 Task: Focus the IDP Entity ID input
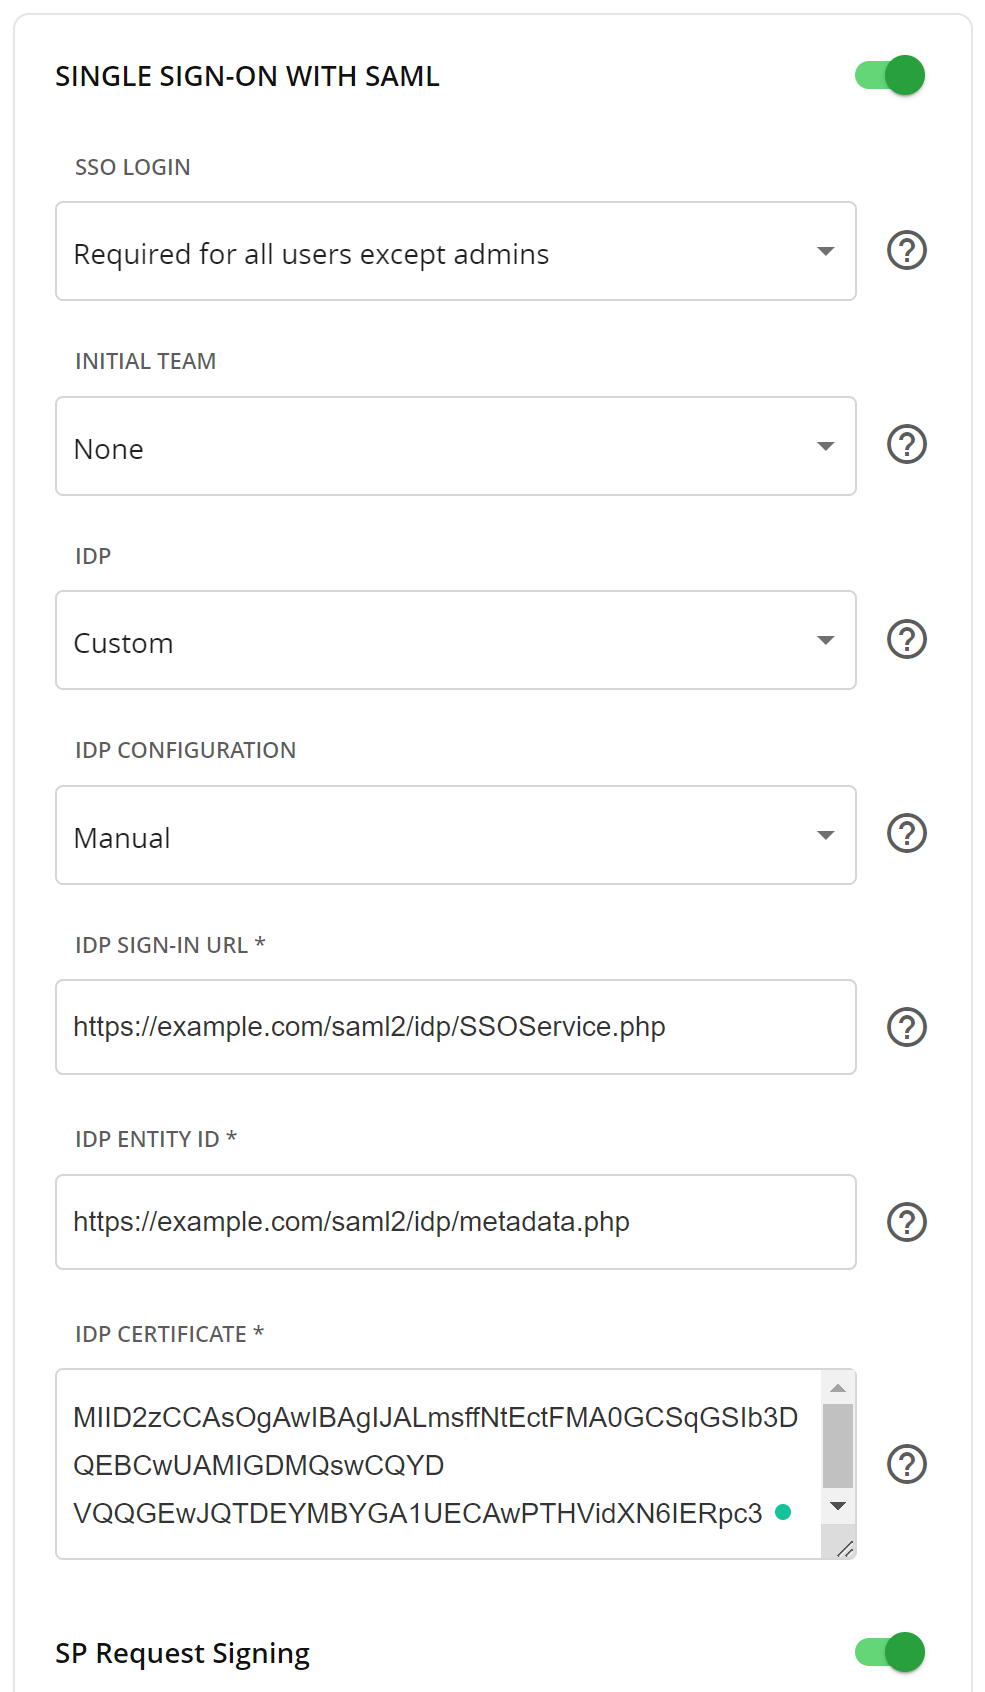pyautogui.click(x=455, y=1222)
